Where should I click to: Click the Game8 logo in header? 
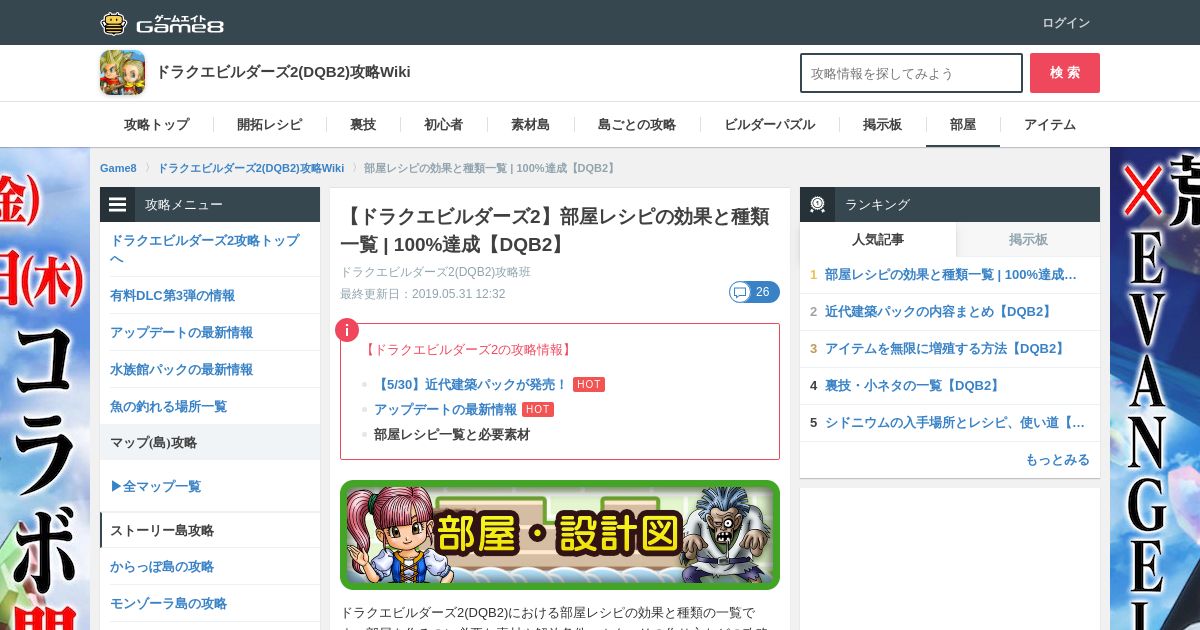click(162, 22)
